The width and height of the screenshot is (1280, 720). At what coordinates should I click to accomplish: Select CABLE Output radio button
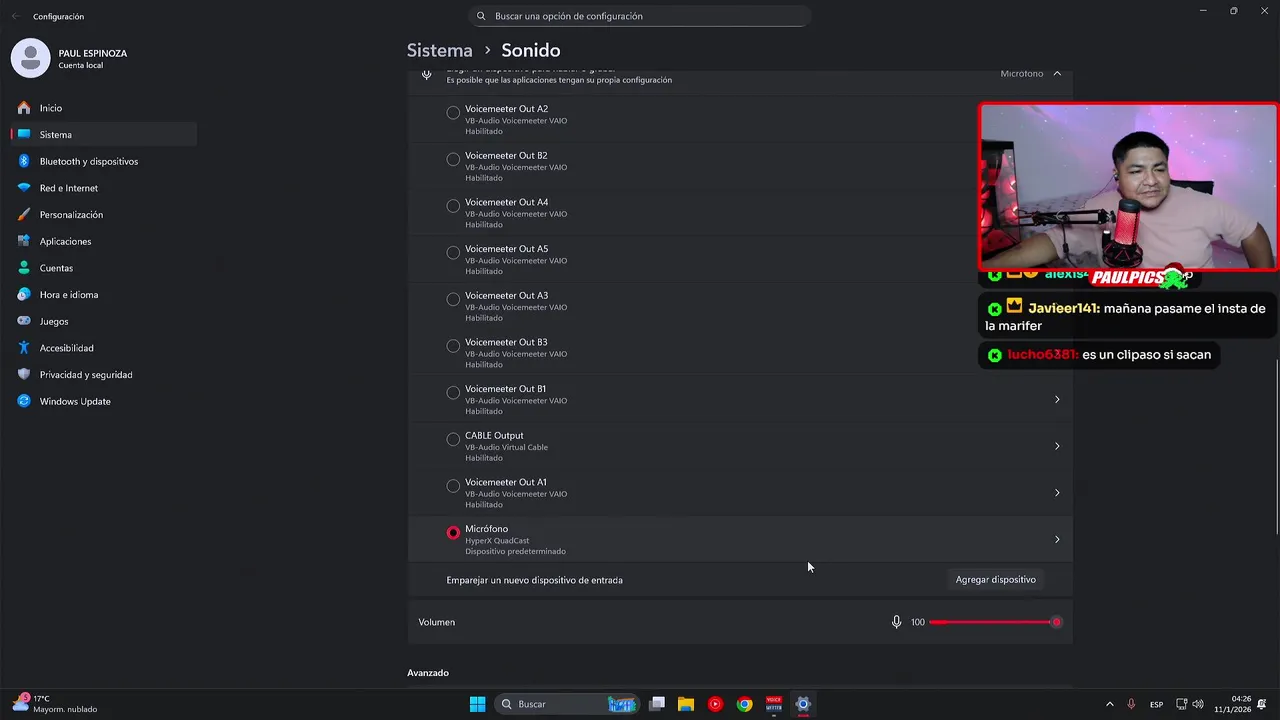coord(453,439)
